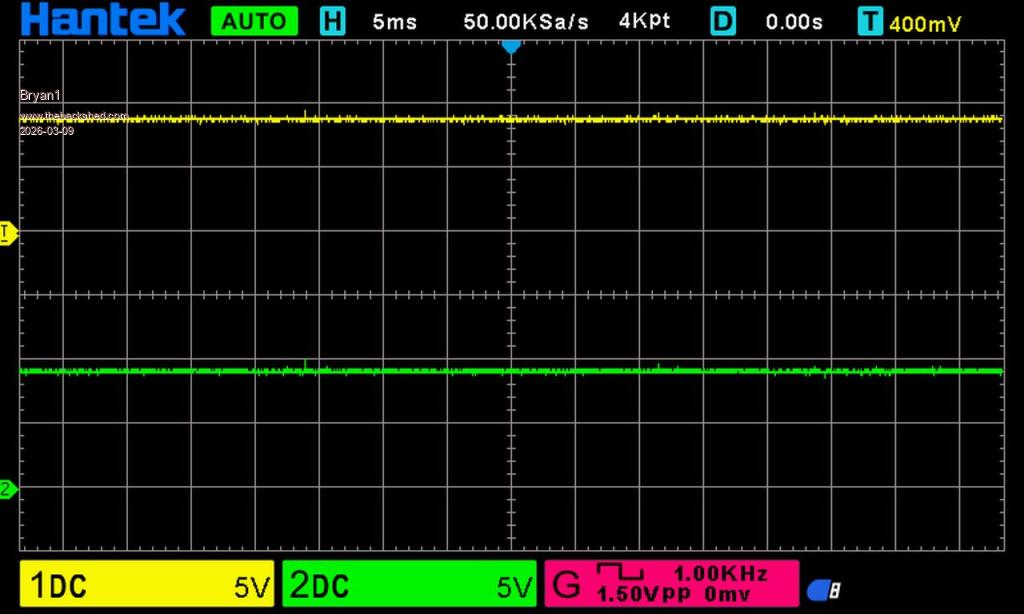Click the www.thebackshed.com watermark link

(74, 115)
